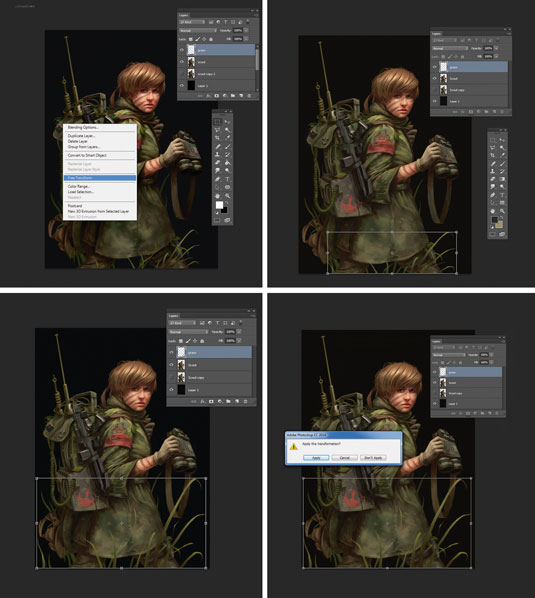This screenshot has width=535, height=598.
Task: Click tan background color swatch, top-right toolbox
Action: pos(500,224)
